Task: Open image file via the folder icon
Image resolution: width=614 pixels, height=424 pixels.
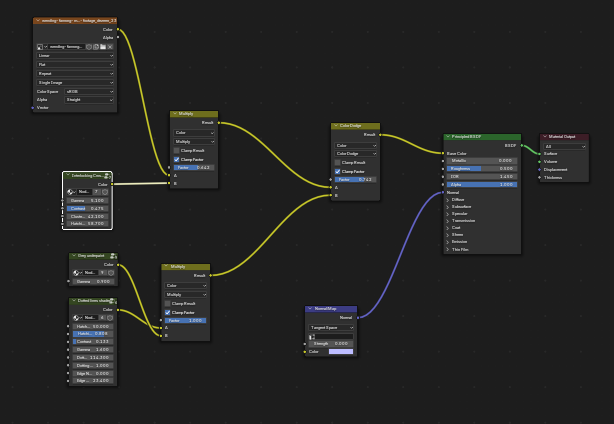Action: tap(103, 47)
